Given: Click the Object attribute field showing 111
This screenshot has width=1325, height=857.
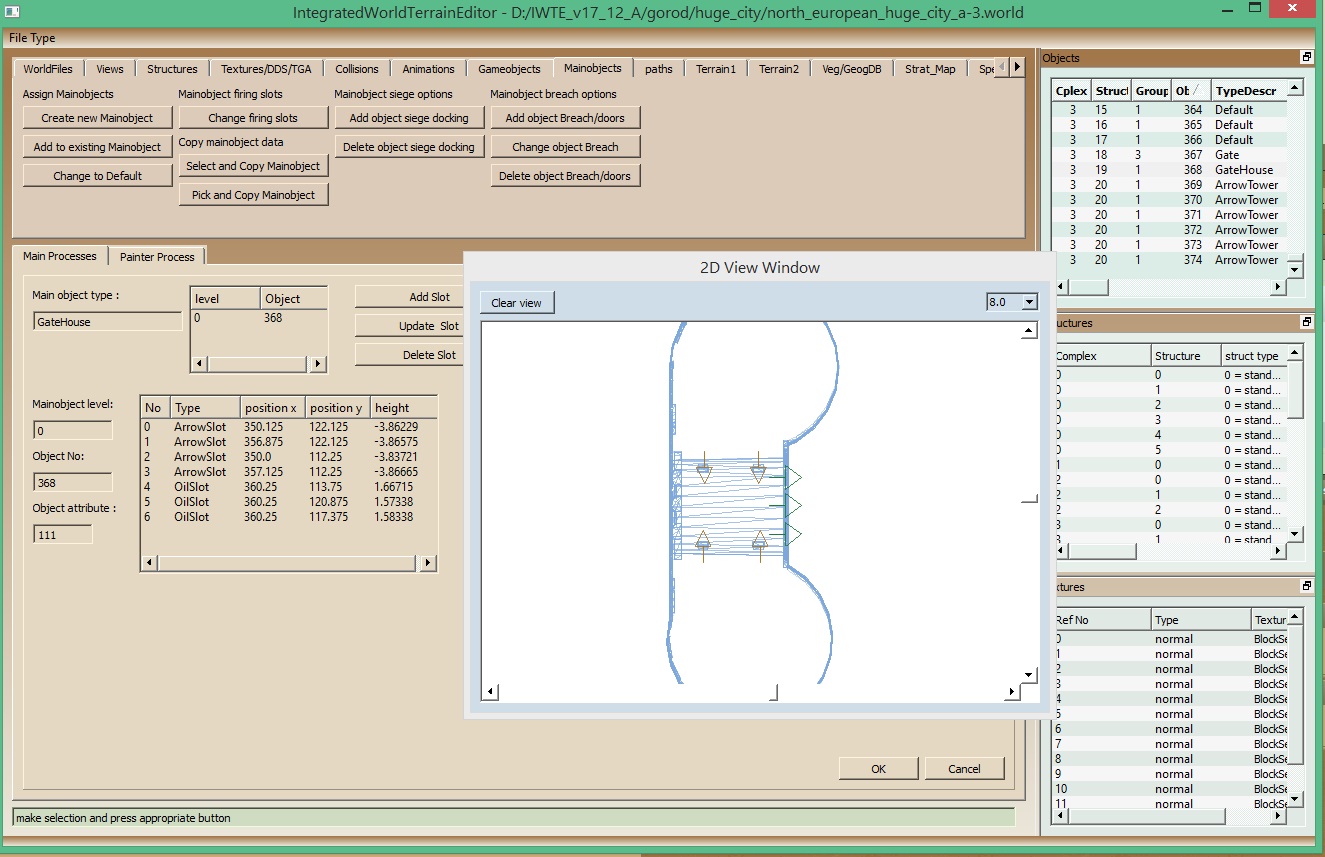Looking at the screenshot, I should [x=62, y=535].
